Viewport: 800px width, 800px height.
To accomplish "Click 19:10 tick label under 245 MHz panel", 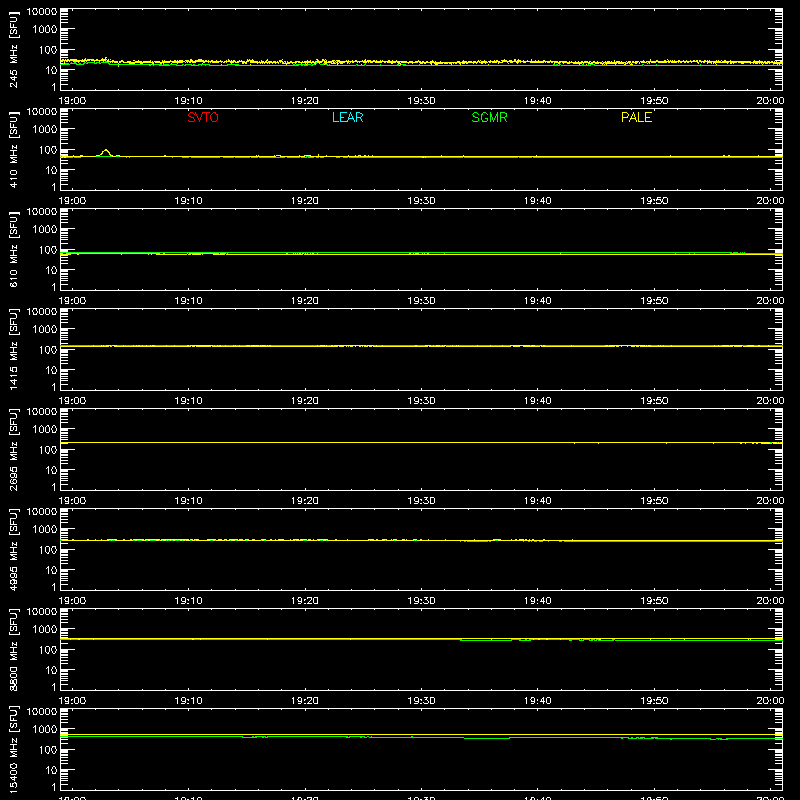I will tap(188, 101).
